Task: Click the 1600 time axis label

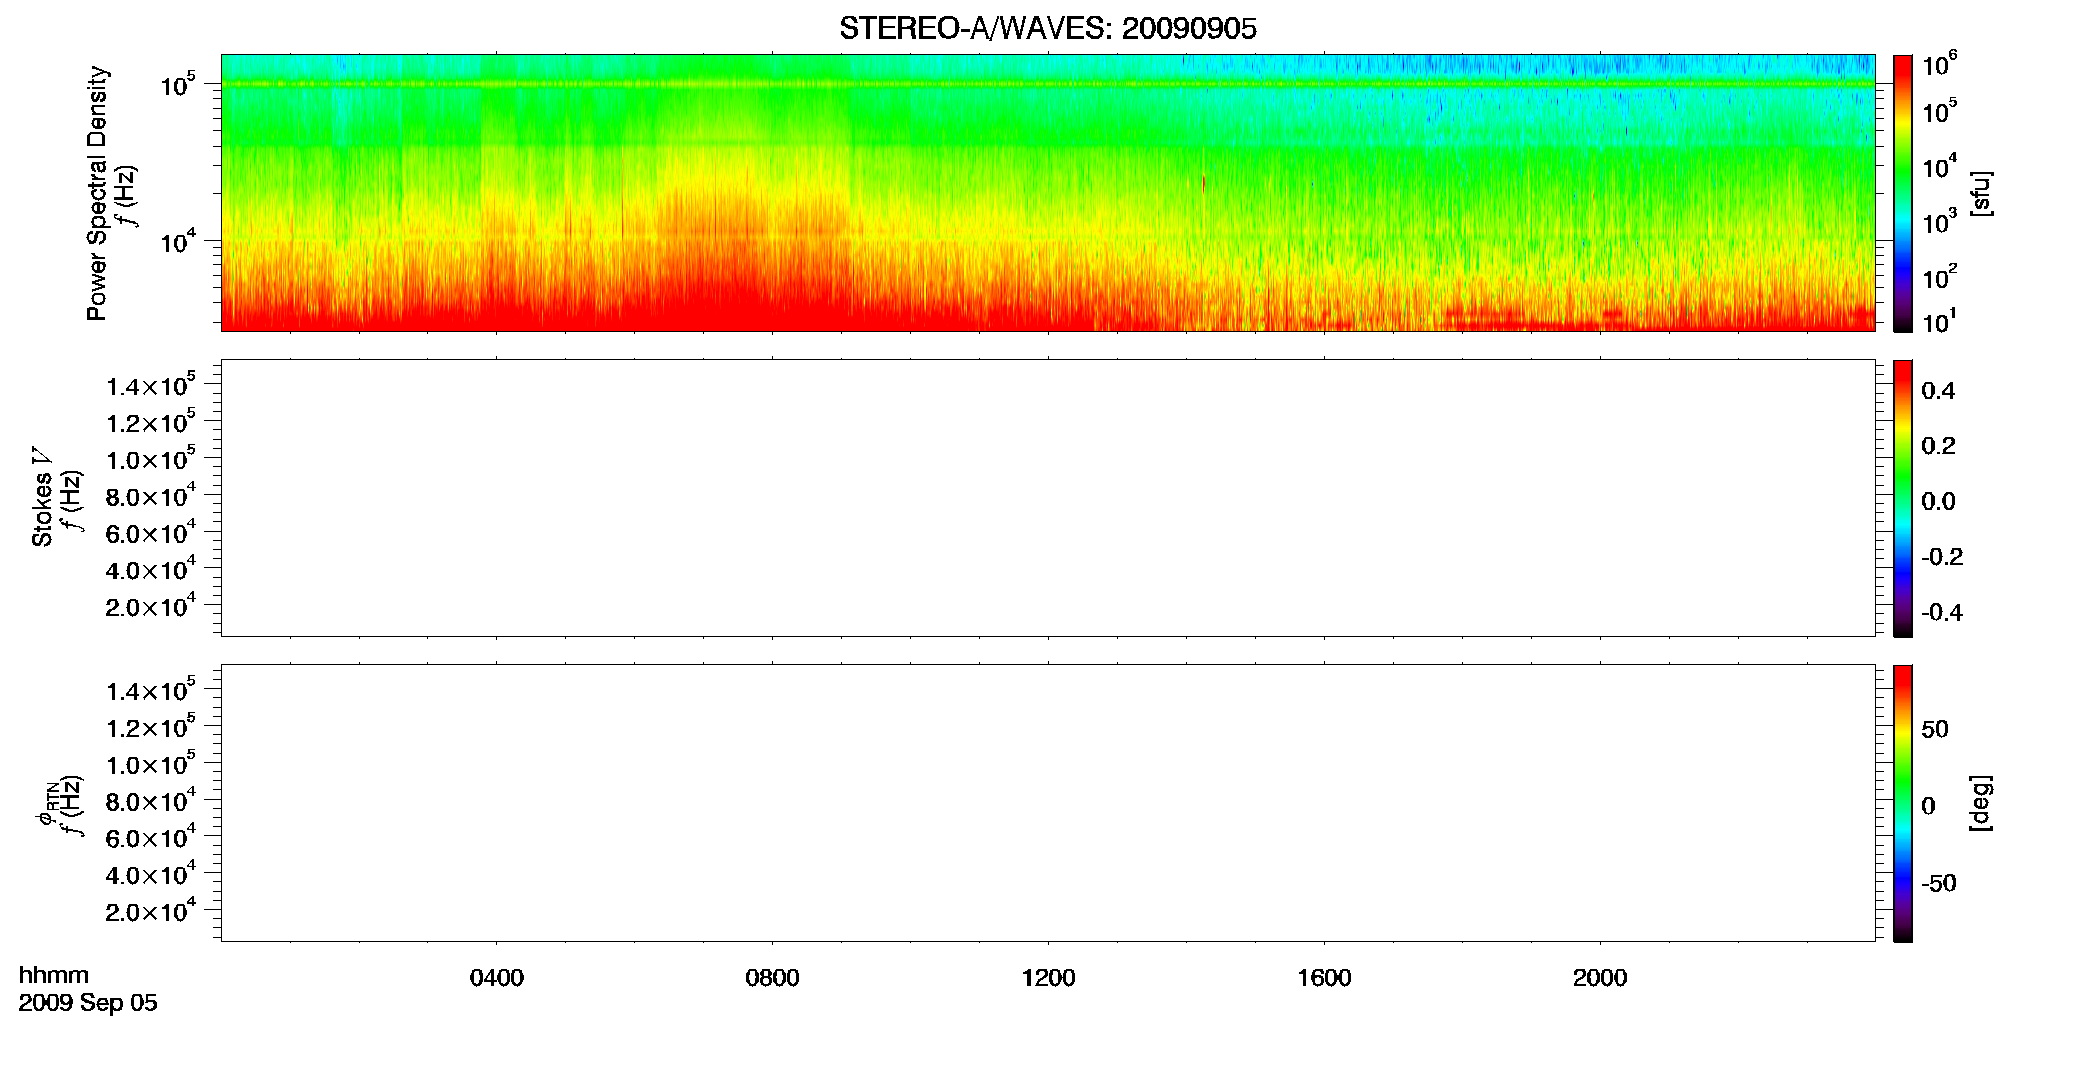Action: [x=1324, y=978]
